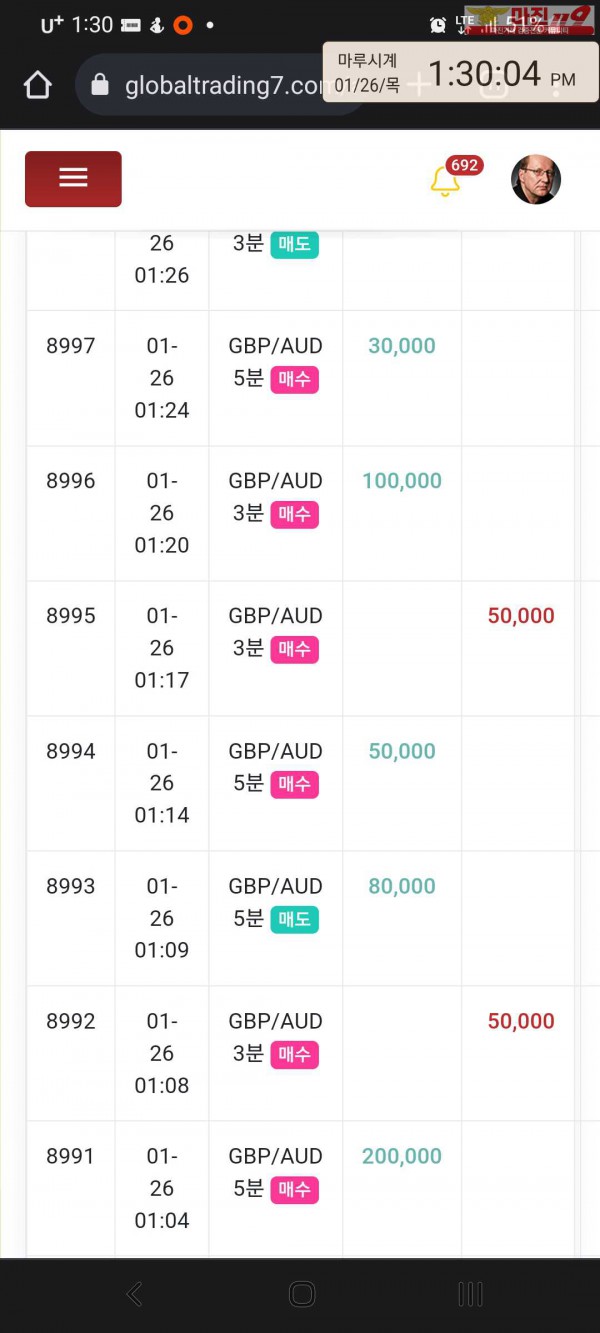This screenshot has height=1333, width=600.
Task: Go to browser home page icon
Action: click(38, 85)
